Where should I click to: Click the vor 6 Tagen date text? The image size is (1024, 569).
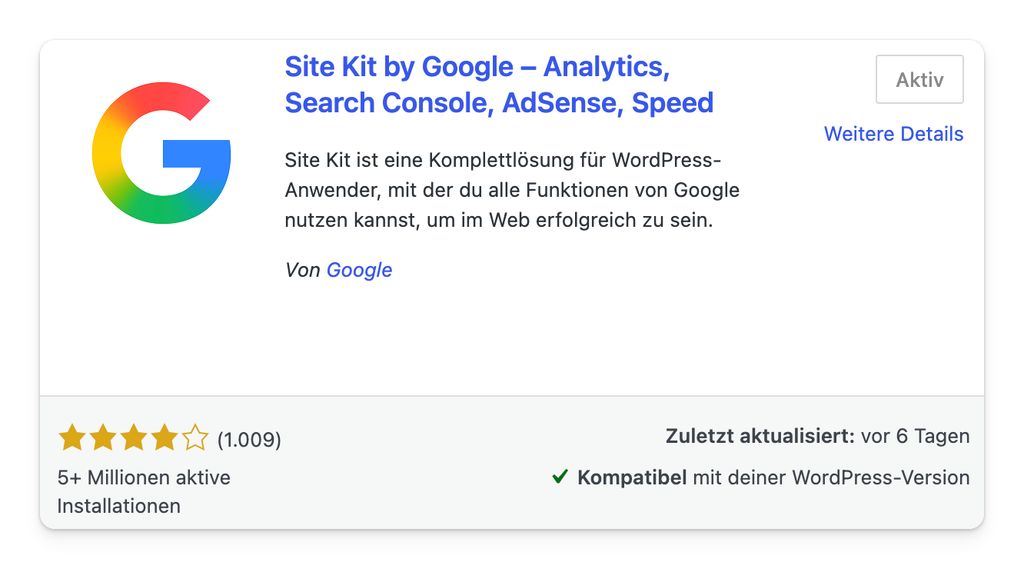click(915, 436)
